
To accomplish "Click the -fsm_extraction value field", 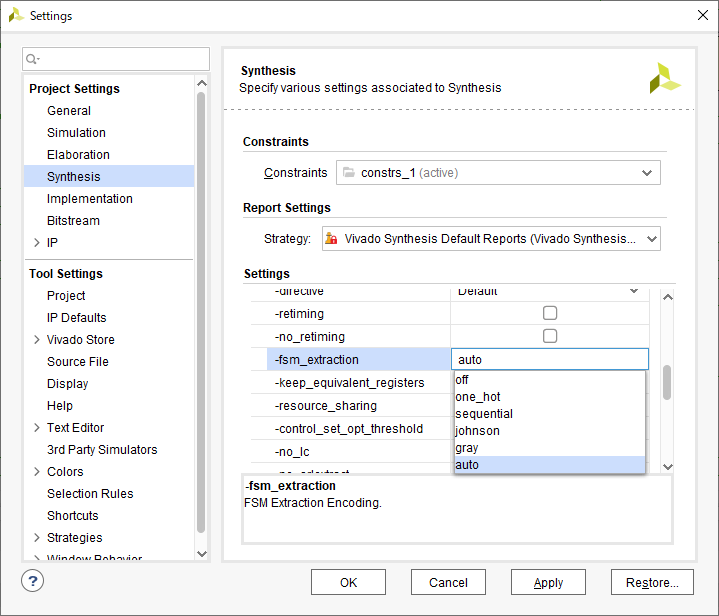I will tap(550, 359).
